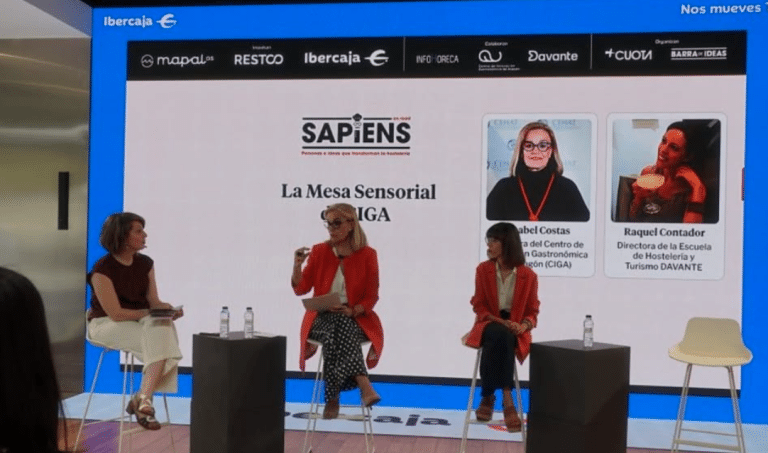The image size is (768, 453).
Task: Click the text 'La Mesa Sensorial'
Action: 358,191
